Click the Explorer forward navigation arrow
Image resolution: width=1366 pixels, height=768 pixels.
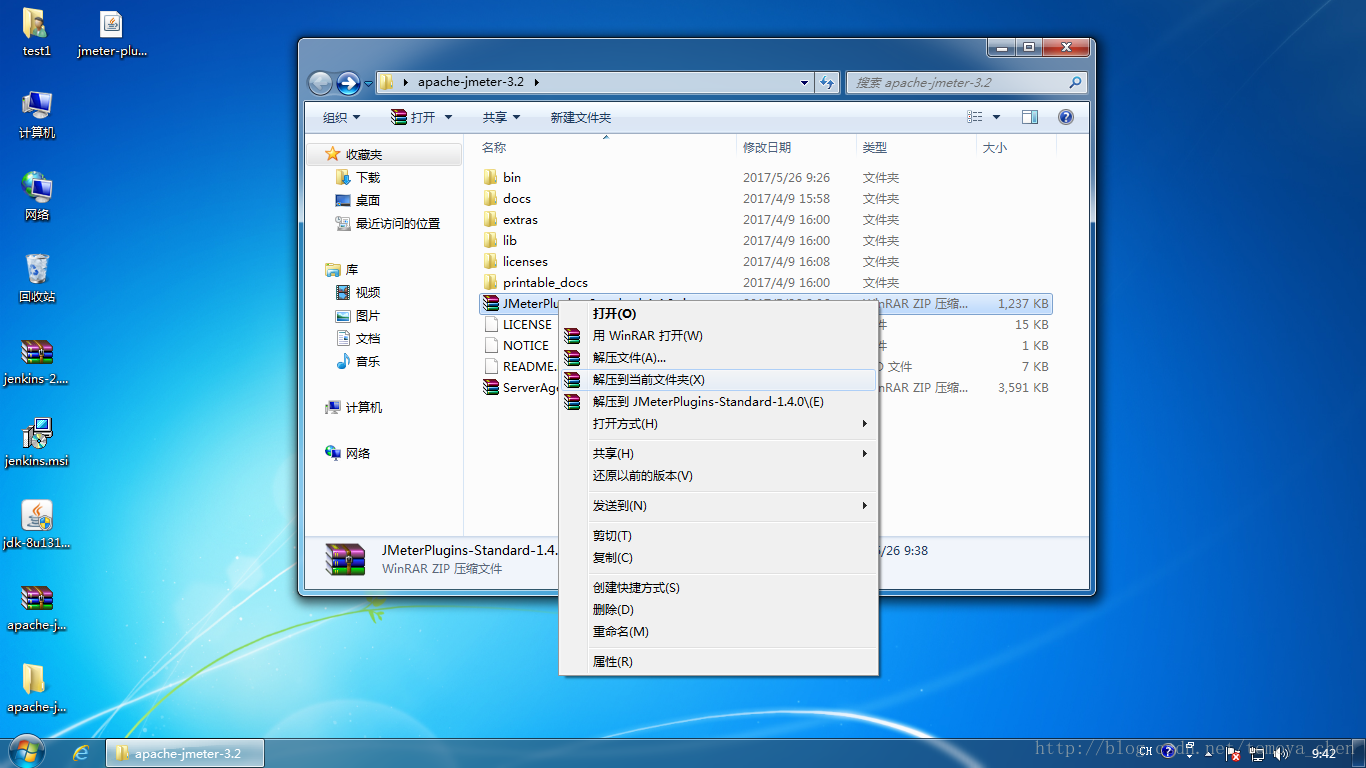point(348,83)
